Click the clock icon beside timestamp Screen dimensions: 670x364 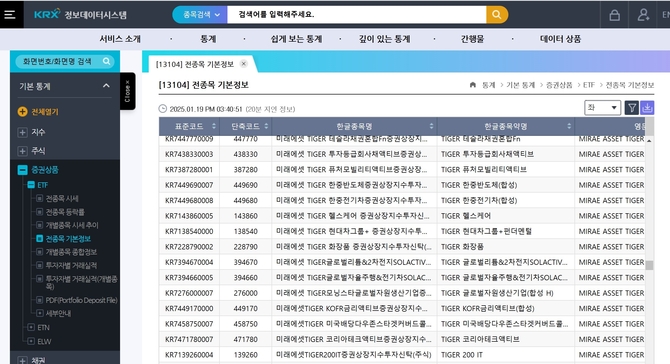coord(162,109)
